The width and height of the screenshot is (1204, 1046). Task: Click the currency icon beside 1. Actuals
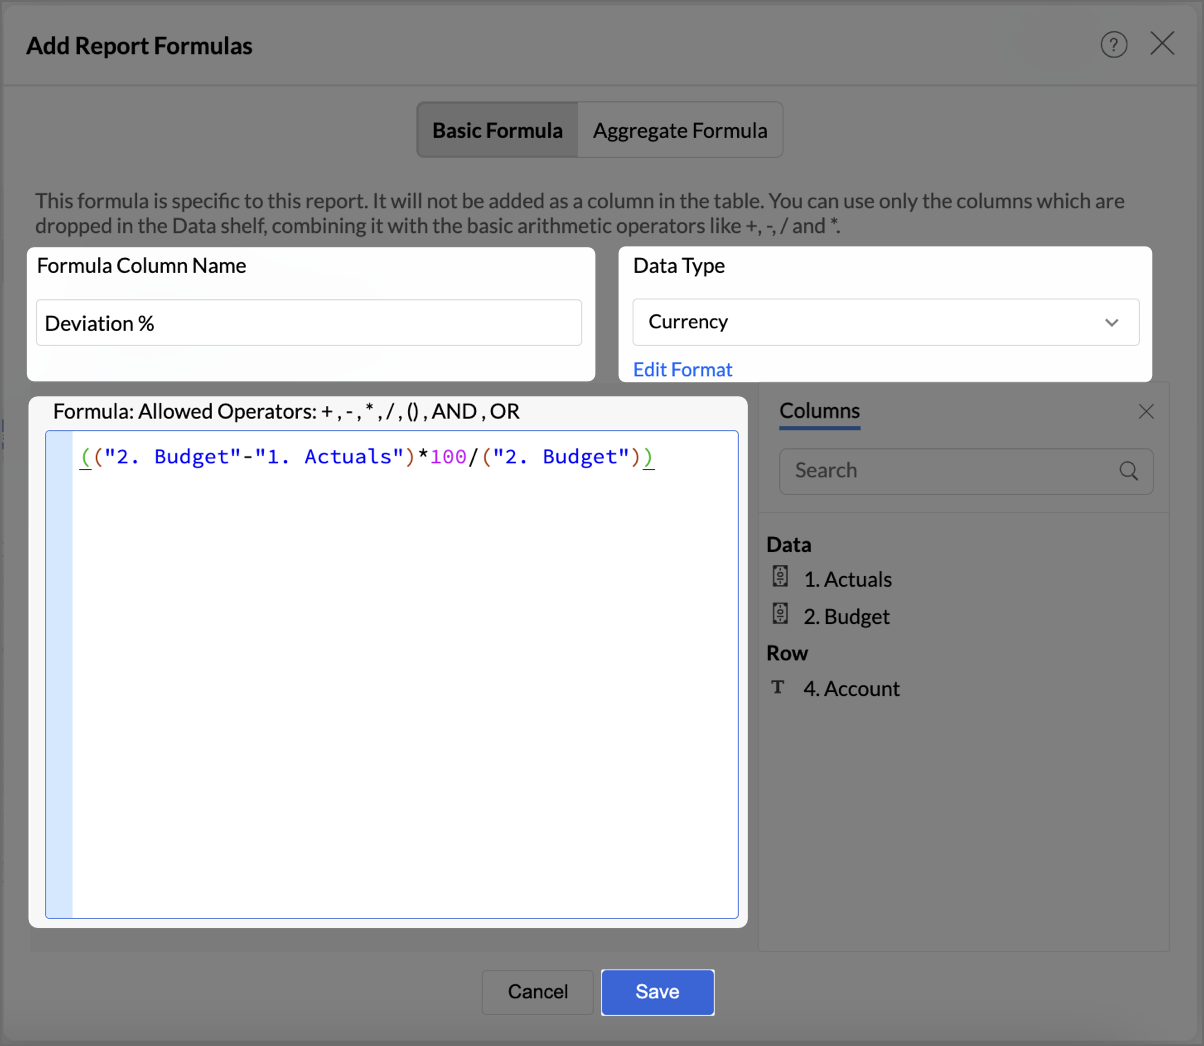point(781,577)
